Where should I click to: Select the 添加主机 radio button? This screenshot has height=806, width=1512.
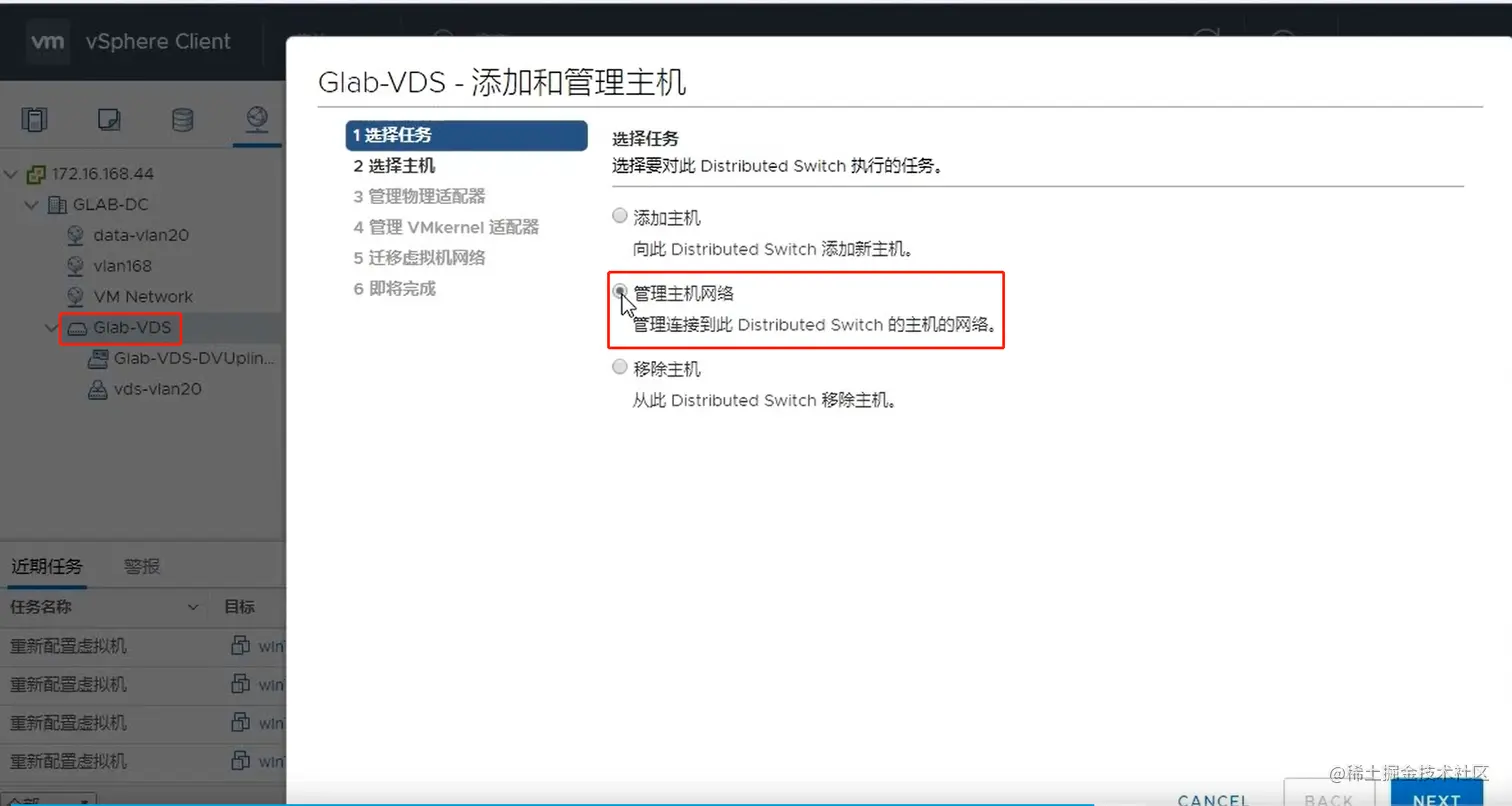pyautogui.click(x=620, y=216)
